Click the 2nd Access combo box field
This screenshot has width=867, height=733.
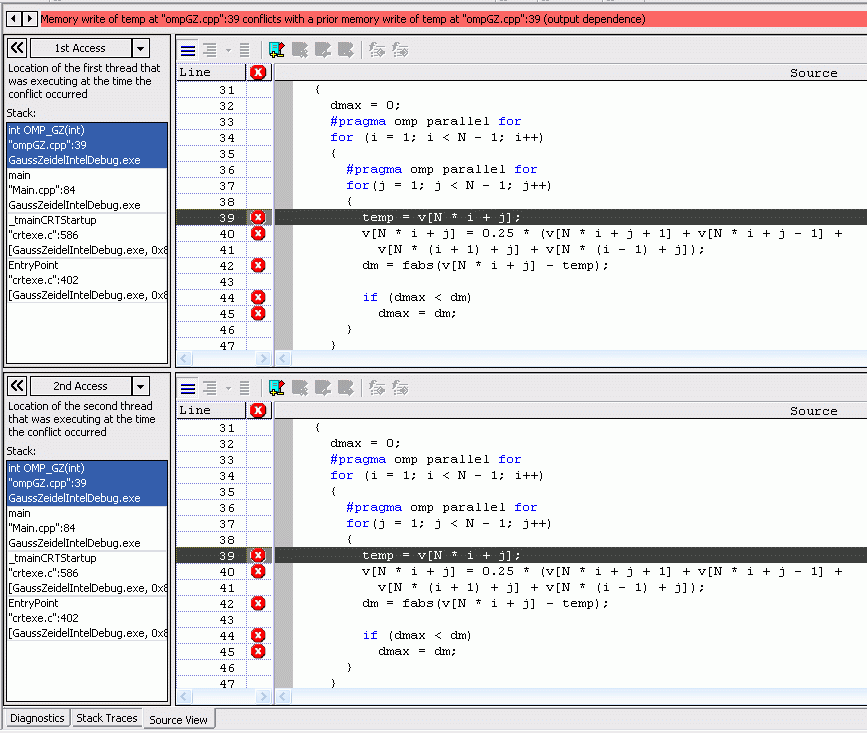point(81,386)
